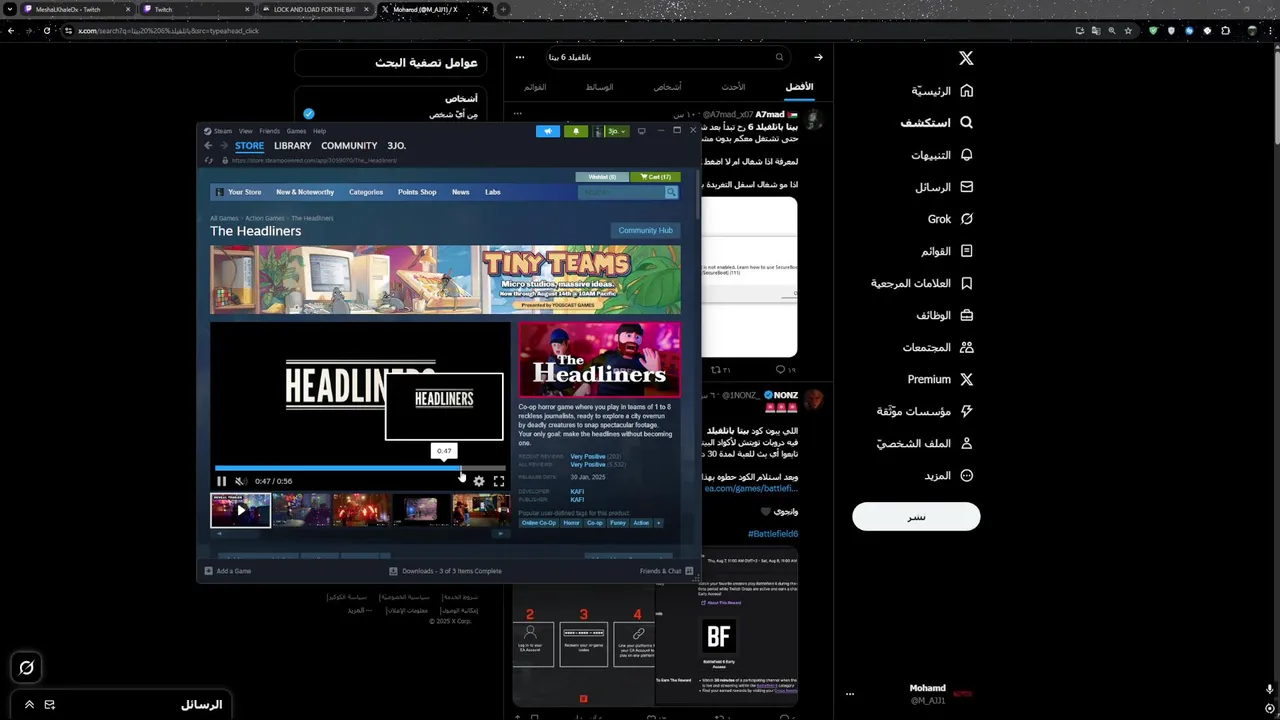Open News in Steam store nav
This screenshot has height=720, width=1280.
coord(460,192)
